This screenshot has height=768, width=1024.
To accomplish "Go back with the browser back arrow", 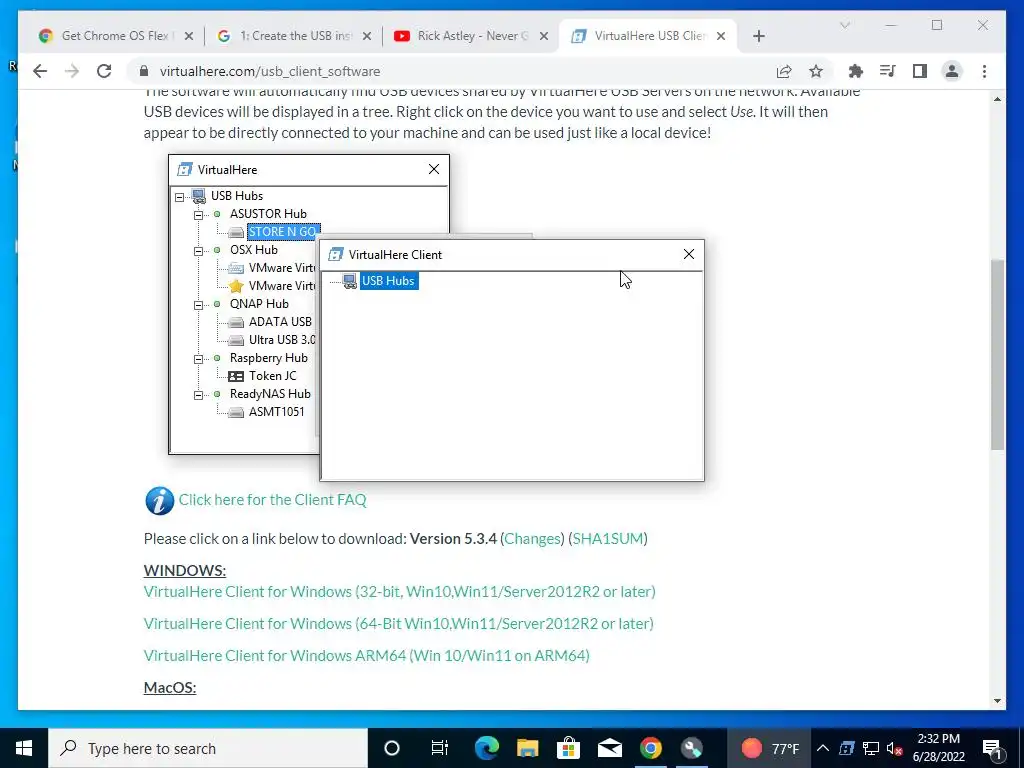I will [40, 71].
